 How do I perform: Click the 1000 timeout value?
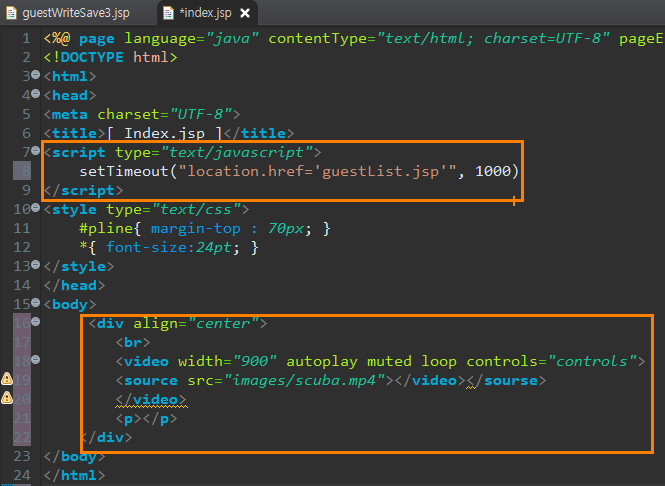pyautogui.click(x=493, y=171)
